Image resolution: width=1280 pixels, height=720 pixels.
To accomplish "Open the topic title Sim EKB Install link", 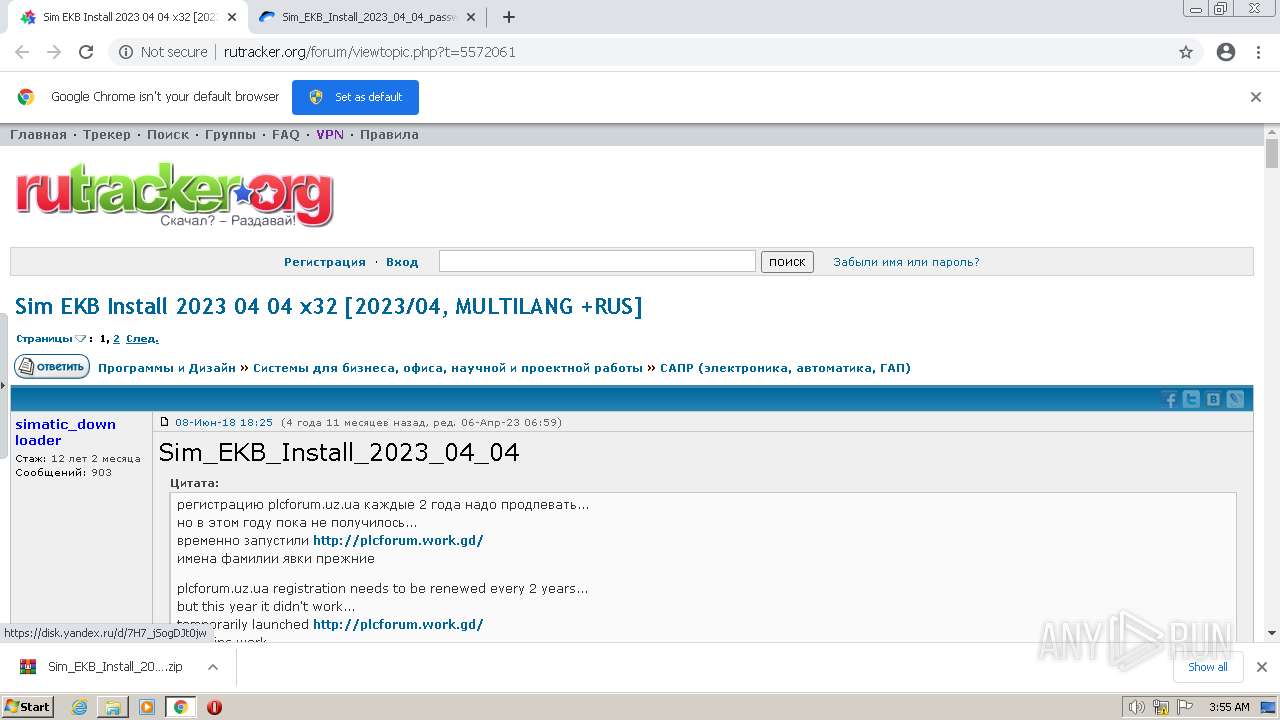I will click(328, 306).
